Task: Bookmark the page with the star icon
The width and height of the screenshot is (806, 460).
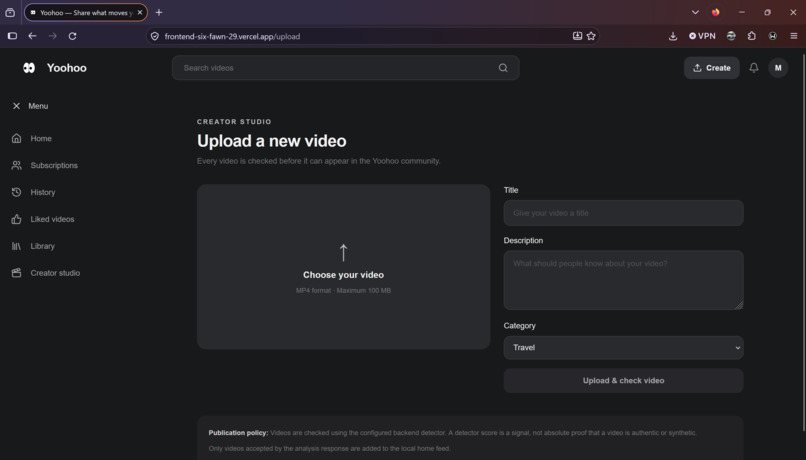Action: 591,36
